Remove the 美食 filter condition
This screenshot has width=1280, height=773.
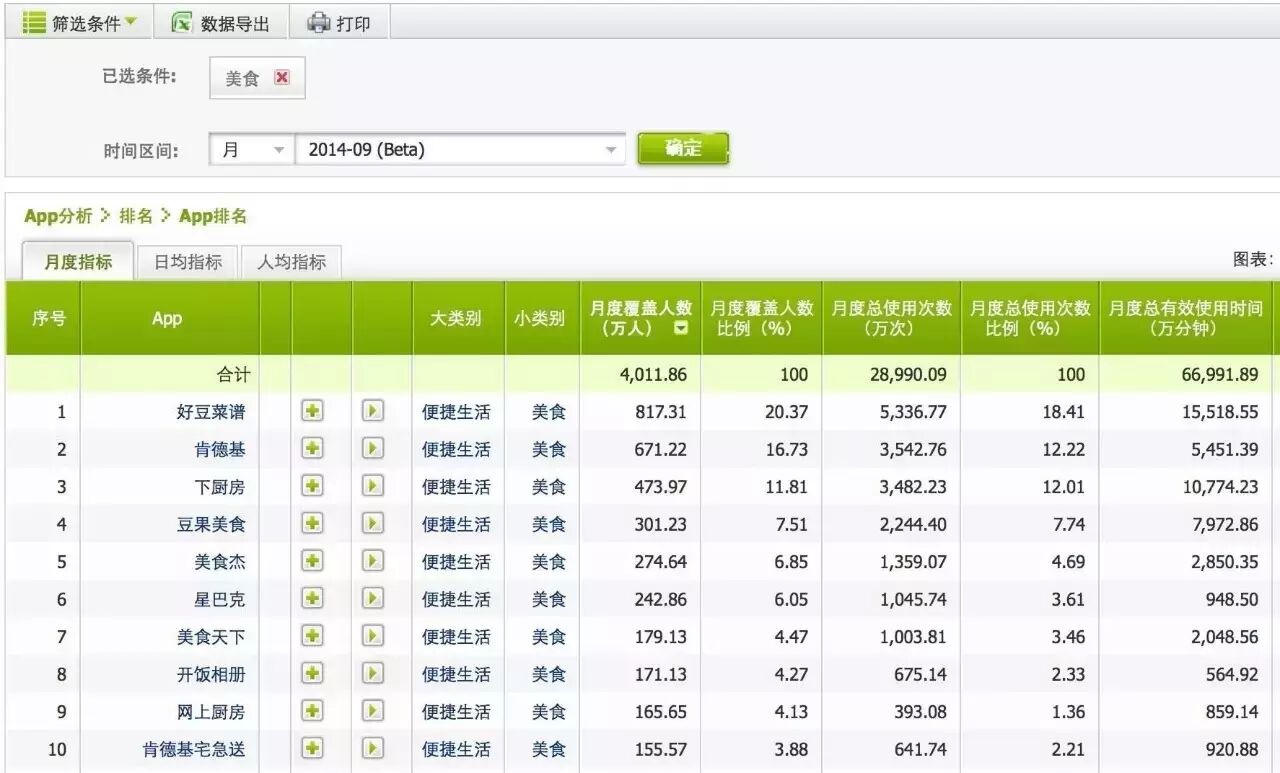(282, 77)
